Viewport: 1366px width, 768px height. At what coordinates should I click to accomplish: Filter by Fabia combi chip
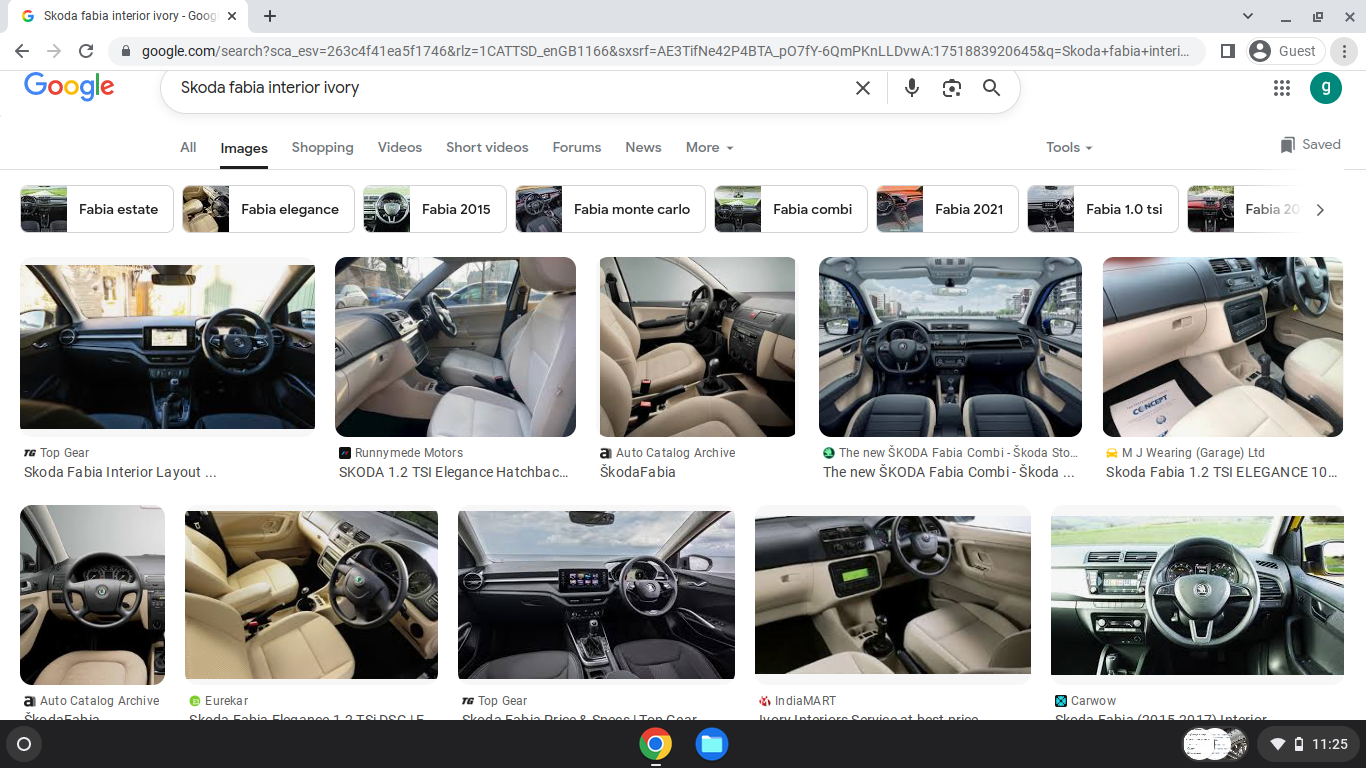[x=791, y=209]
